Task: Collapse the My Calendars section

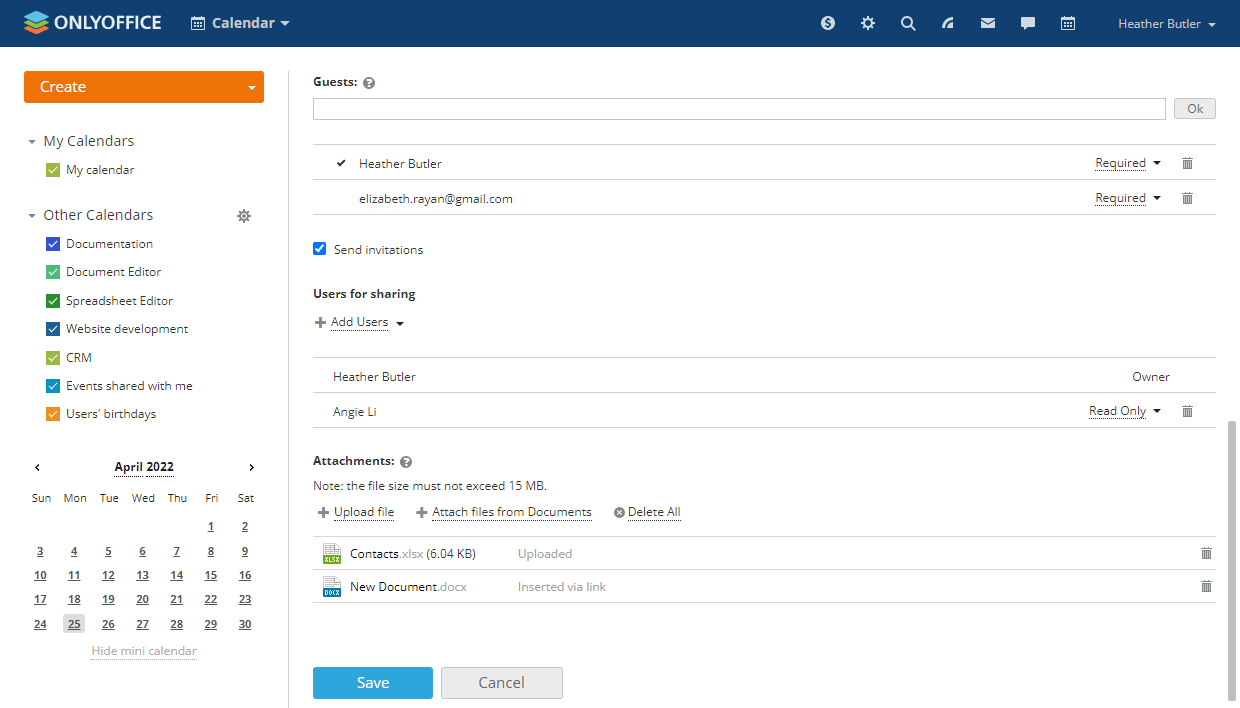Action: tap(32, 142)
